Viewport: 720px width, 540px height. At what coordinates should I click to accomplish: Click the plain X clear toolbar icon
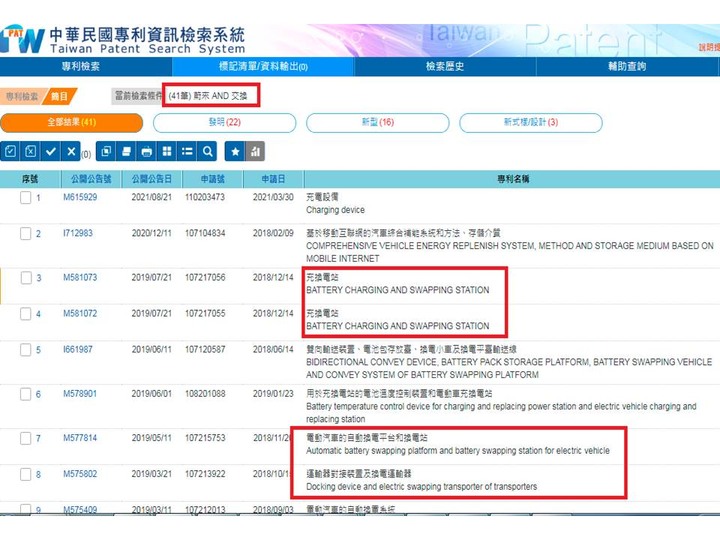click(71, 151)
